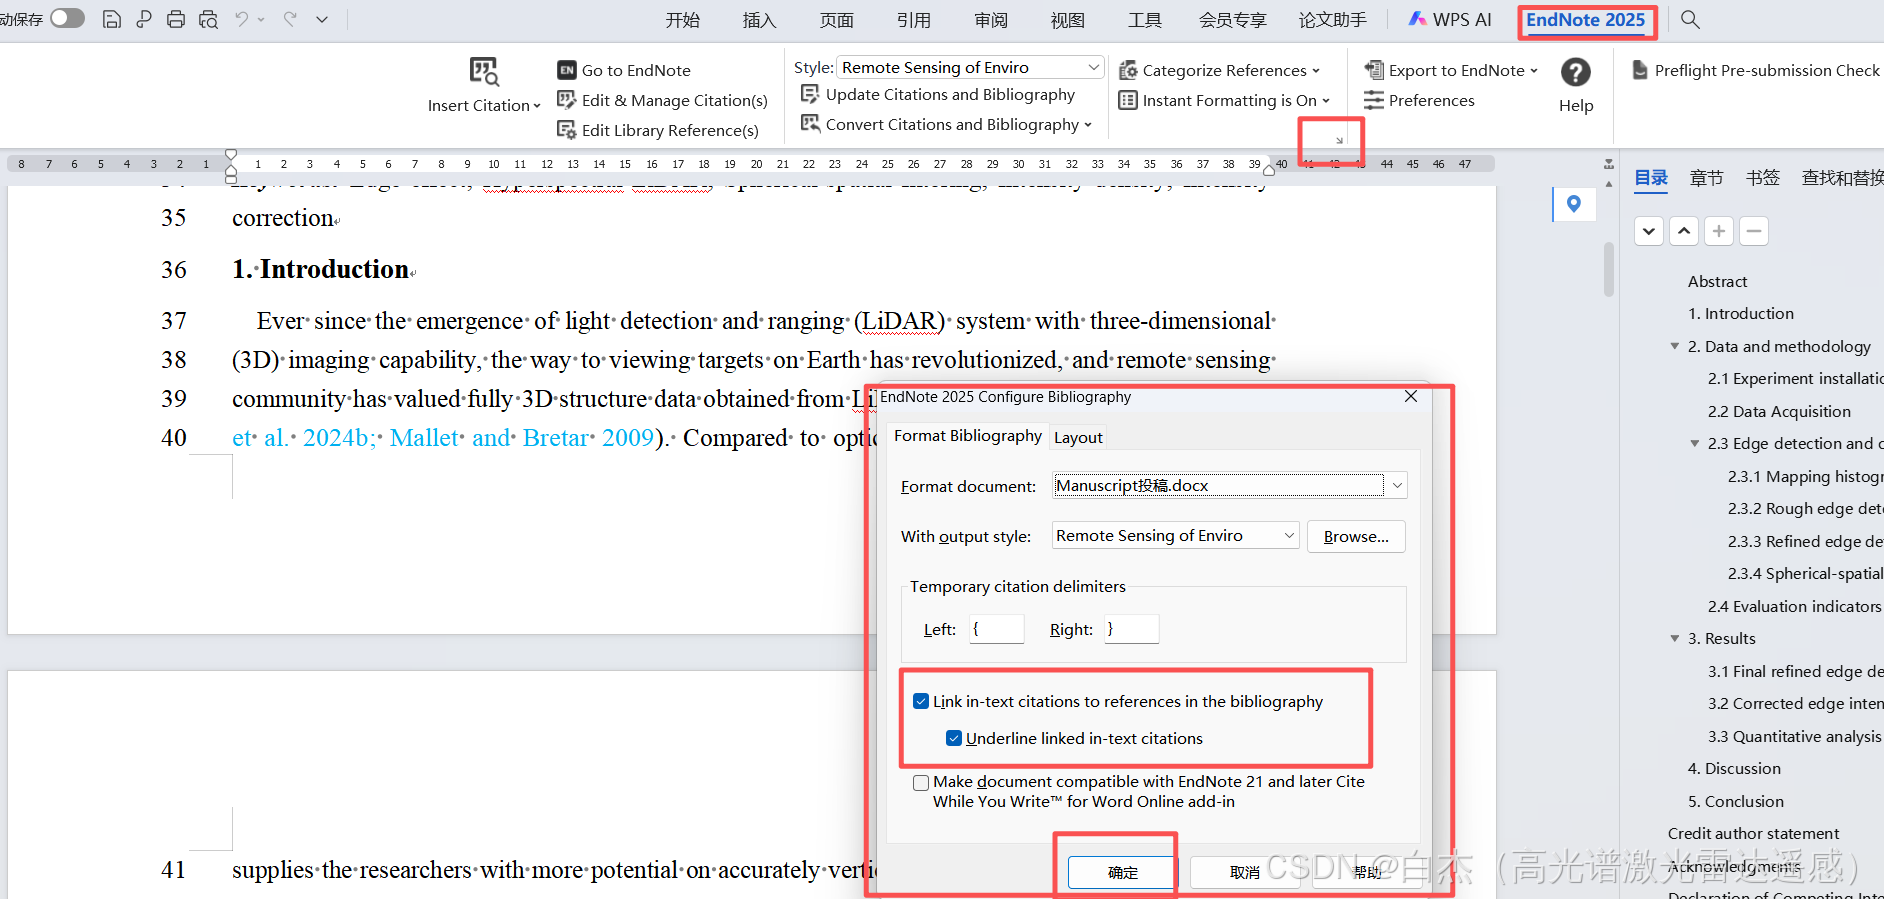This screenshot has width=1884, height=899.
Task: Click Edit Library Reference(s)
Action: tap(658, 130)
